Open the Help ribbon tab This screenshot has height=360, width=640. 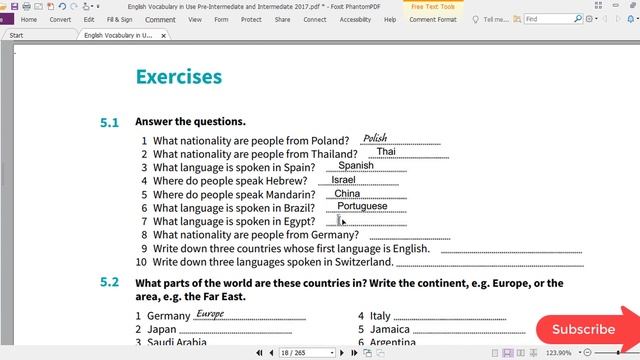[390, 19]
